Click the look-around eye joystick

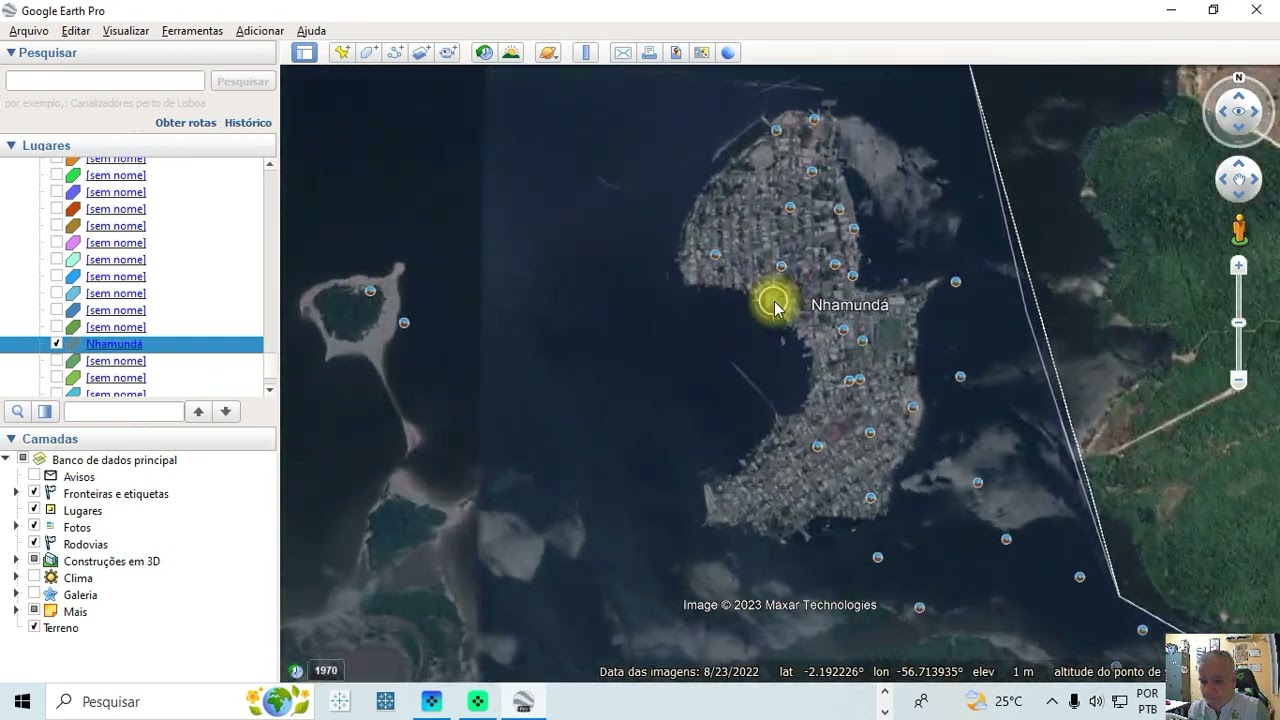[1239, 111]
